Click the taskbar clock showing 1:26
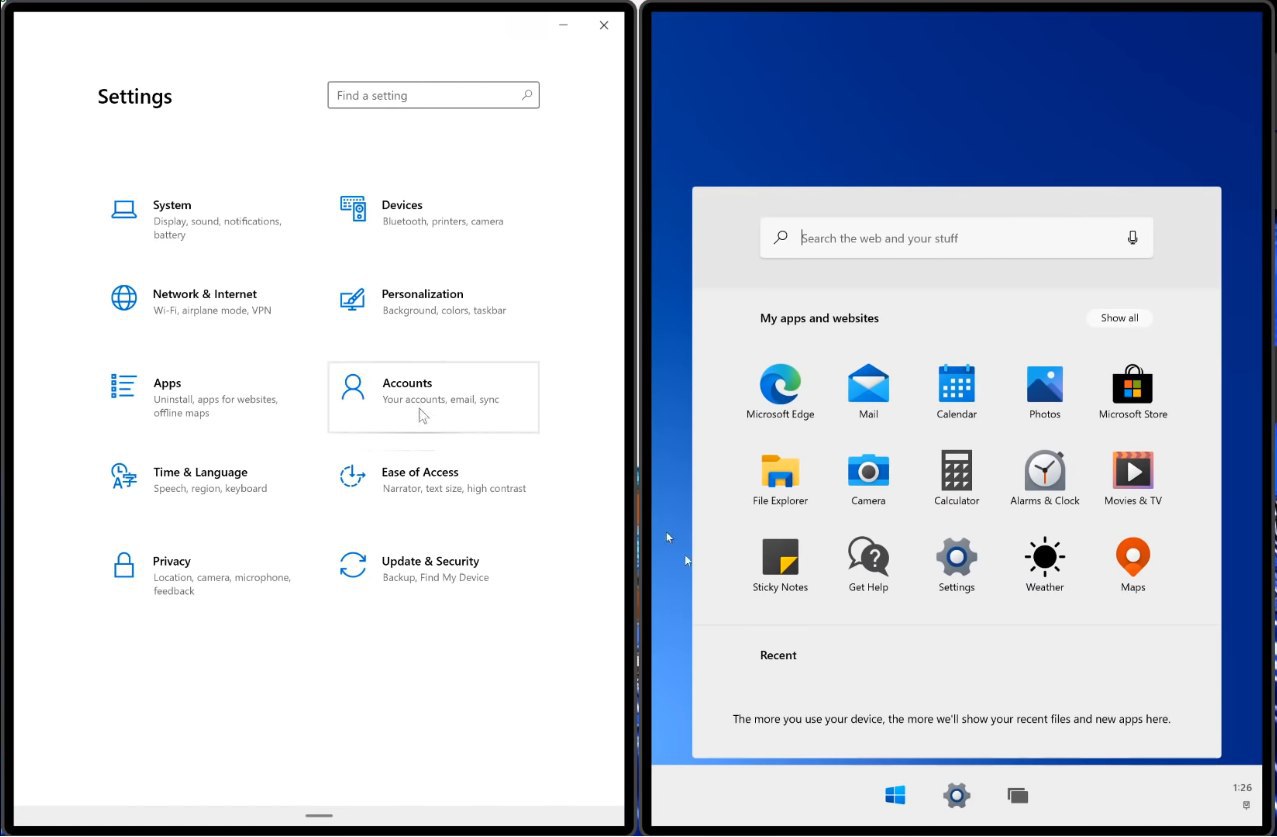The image size is (1277, 837). tap(1242, 788)
